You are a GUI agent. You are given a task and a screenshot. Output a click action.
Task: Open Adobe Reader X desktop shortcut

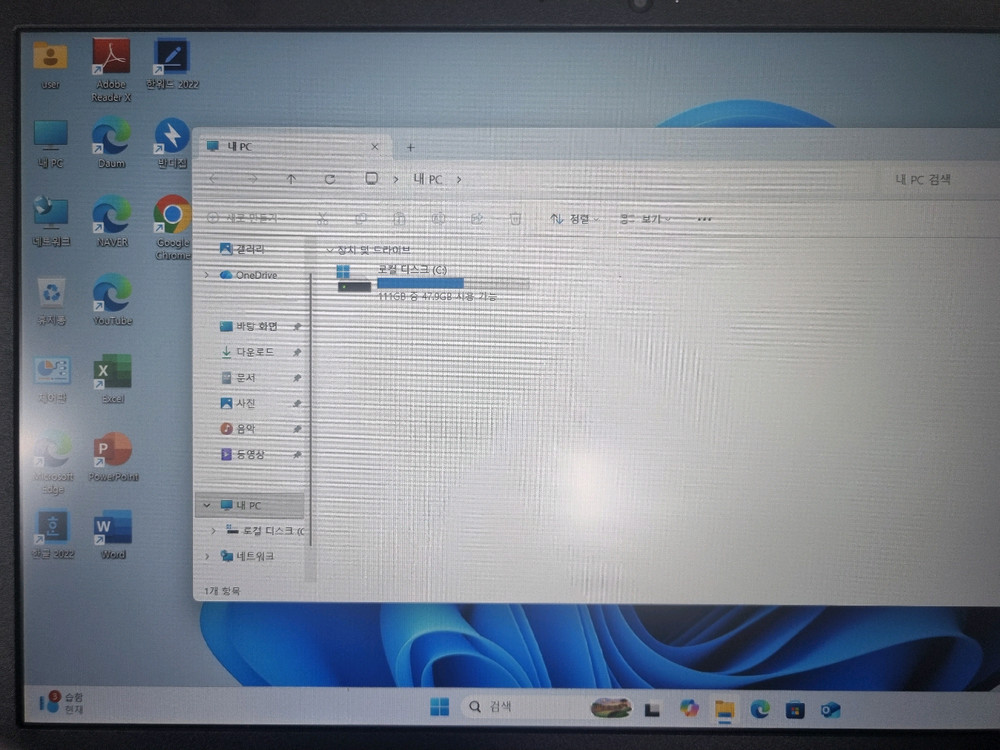111,70
